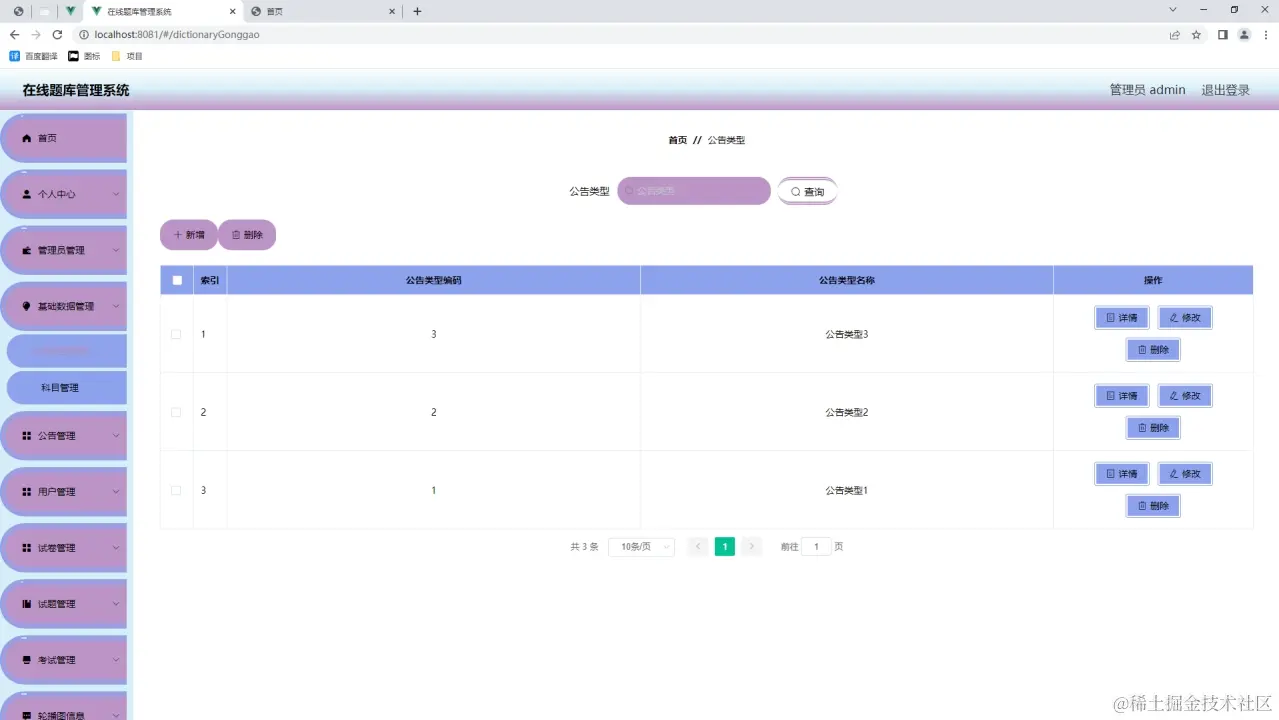The width and height of the screenshot is (1279, 720).
Task: Click the 首页 home icon in sidebar
Action: point(27,138)
